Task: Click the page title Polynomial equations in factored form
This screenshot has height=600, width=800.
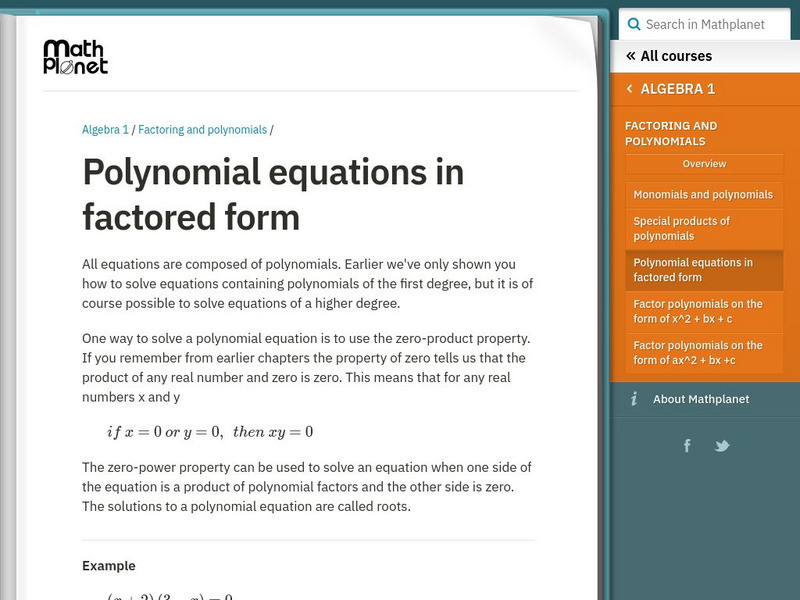Action: click(273, 194)
